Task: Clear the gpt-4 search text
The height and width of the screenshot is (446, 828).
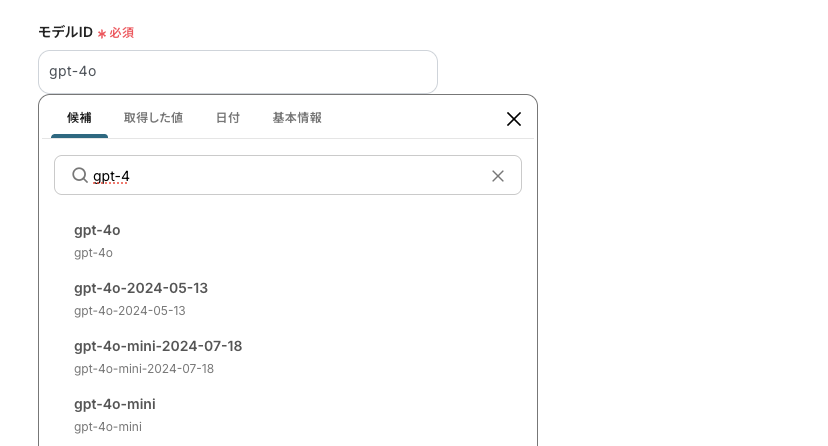Action: (498, 176)
